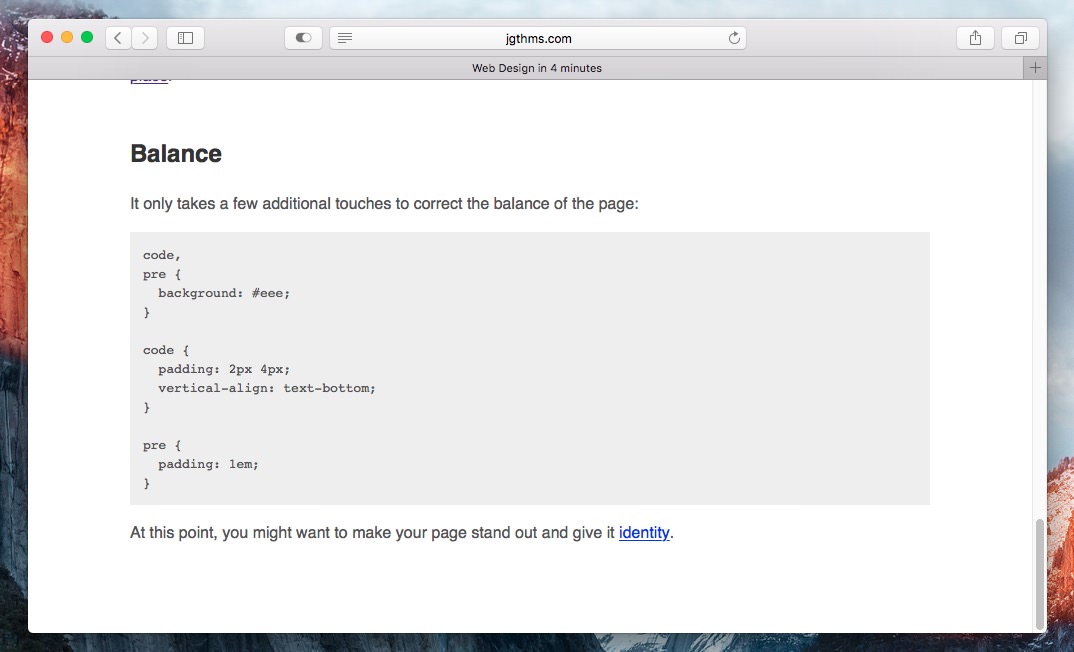Reload the jgthms.com page

tap(734, 38)
